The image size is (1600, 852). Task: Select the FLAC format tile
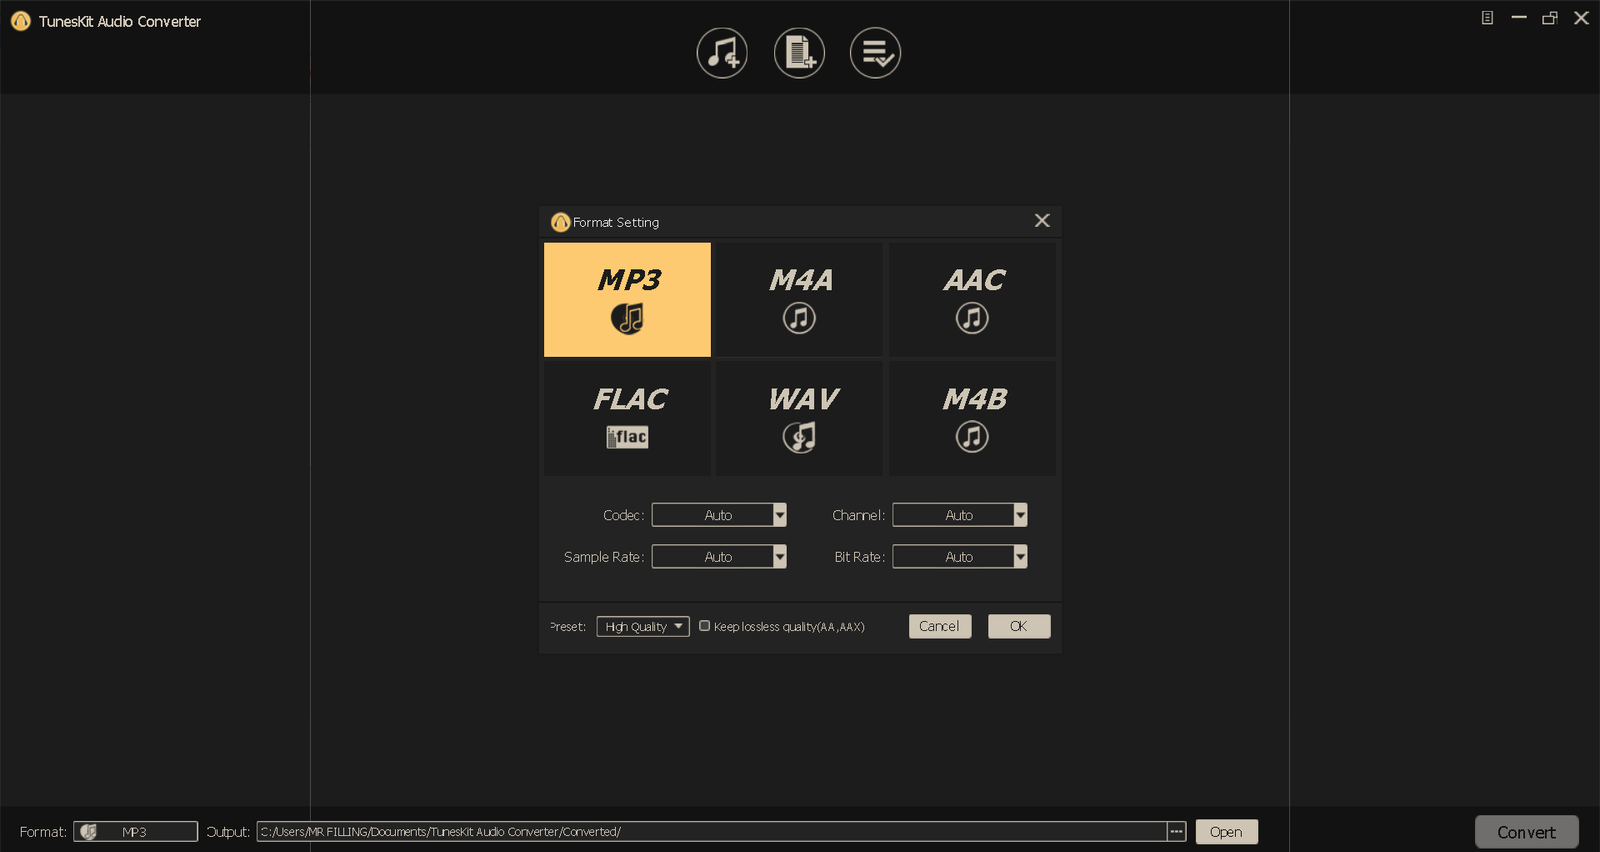click(x=627, y=418)
